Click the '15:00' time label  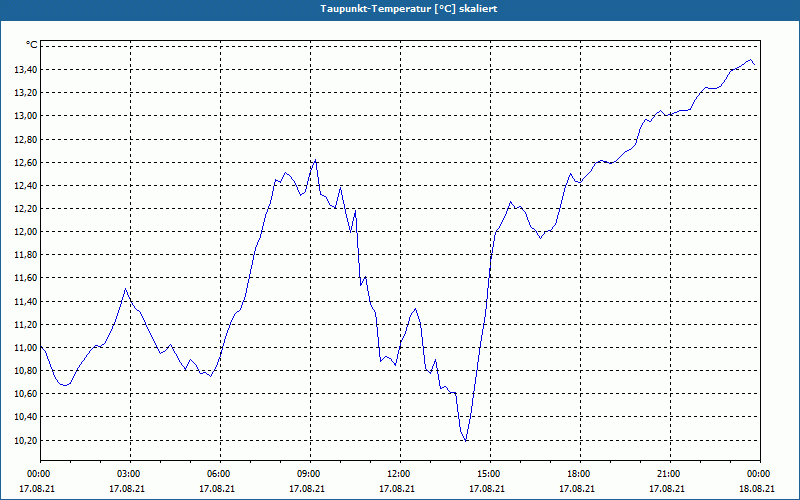coord(489,474)
